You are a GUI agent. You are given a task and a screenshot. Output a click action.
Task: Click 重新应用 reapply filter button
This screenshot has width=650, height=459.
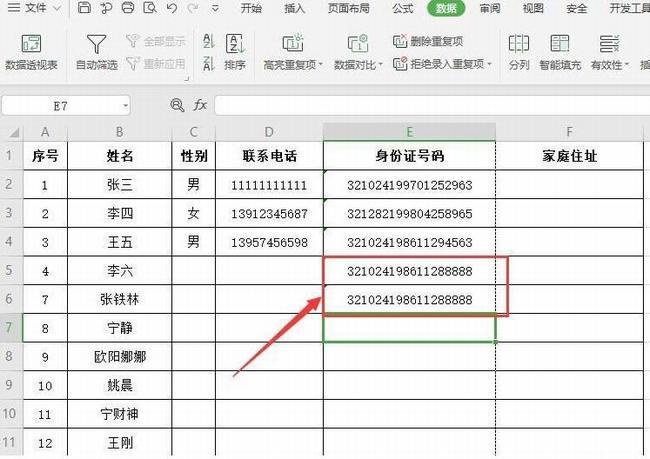pyautogui.click(x=156, y=63)
